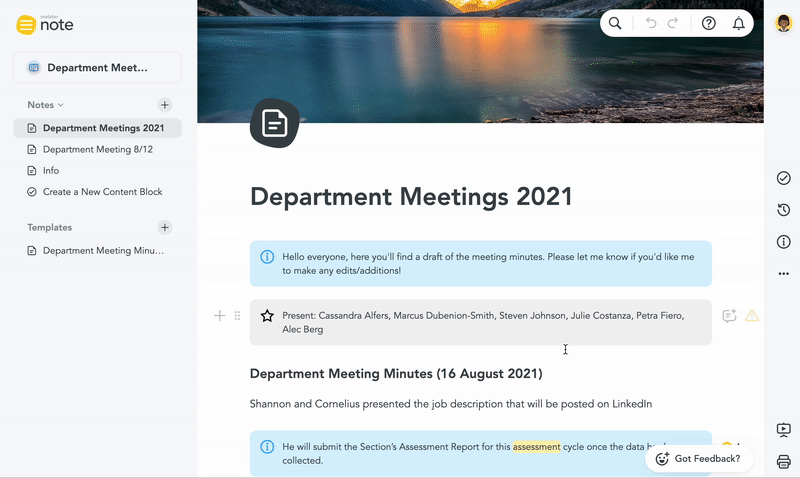Click the Department Meetings 2021 title
This screenshot has width=800, height=478.
[411, 197]
